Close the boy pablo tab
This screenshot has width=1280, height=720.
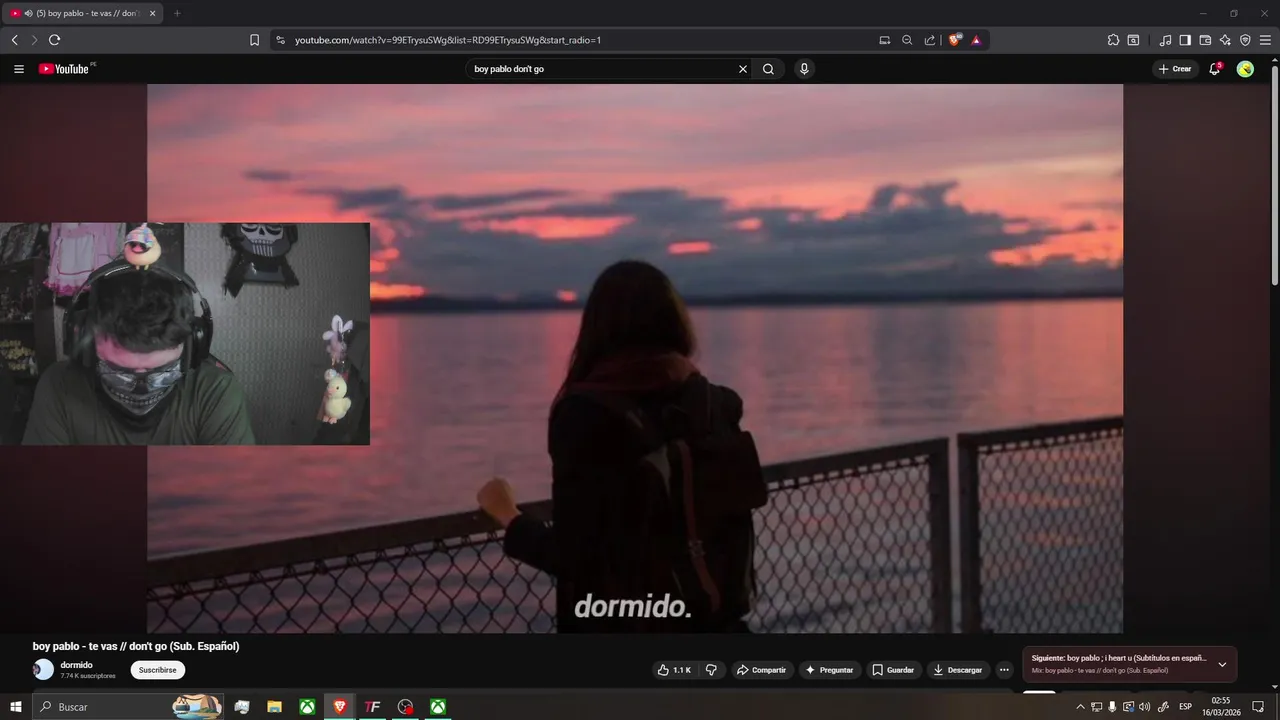click(x=152, y=13)
